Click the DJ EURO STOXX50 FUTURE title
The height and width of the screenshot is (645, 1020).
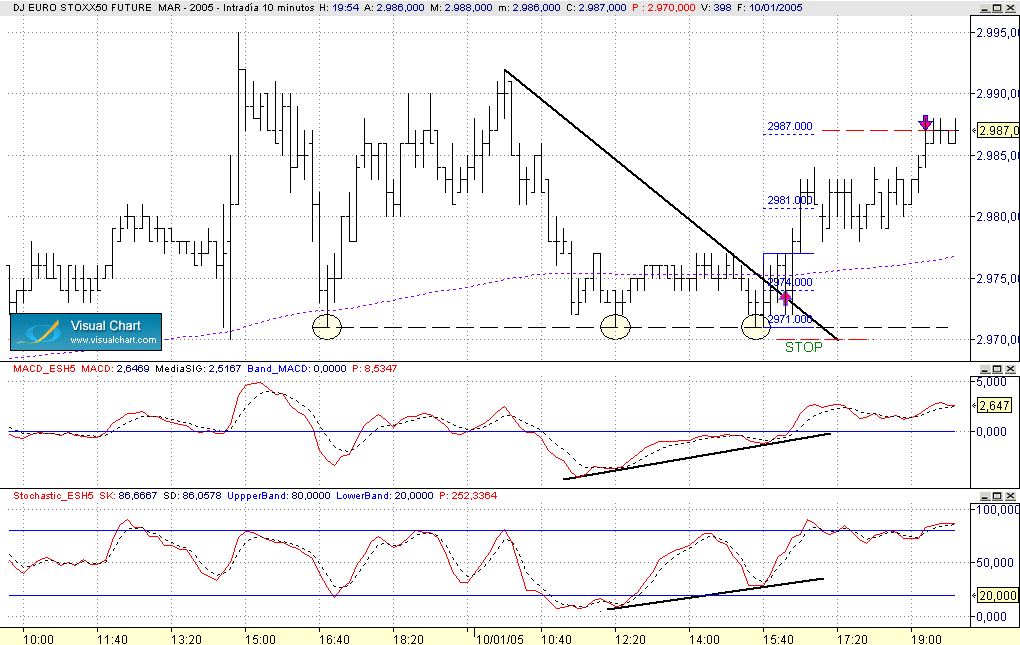coord(83,8)
